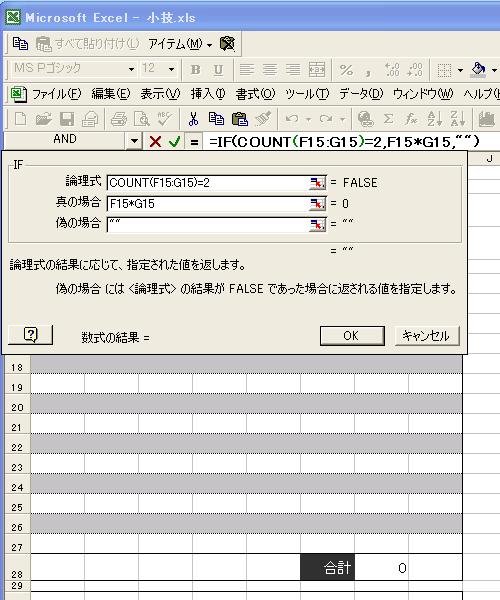Image resolution: width=500 pixels, height=600 pixels.
Task: Collapse dialog via 偽の場合 range selector
Action: (x=318, y=224)
